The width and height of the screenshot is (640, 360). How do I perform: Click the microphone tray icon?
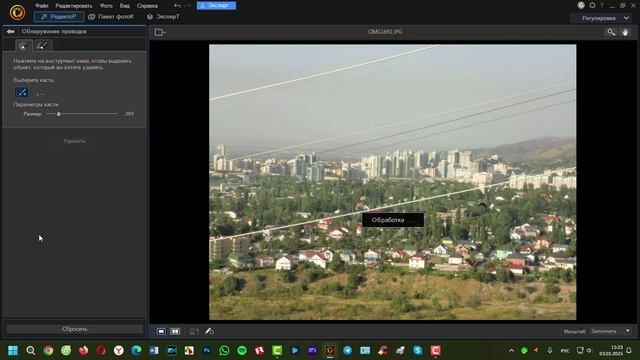click(x=550, y=351)
